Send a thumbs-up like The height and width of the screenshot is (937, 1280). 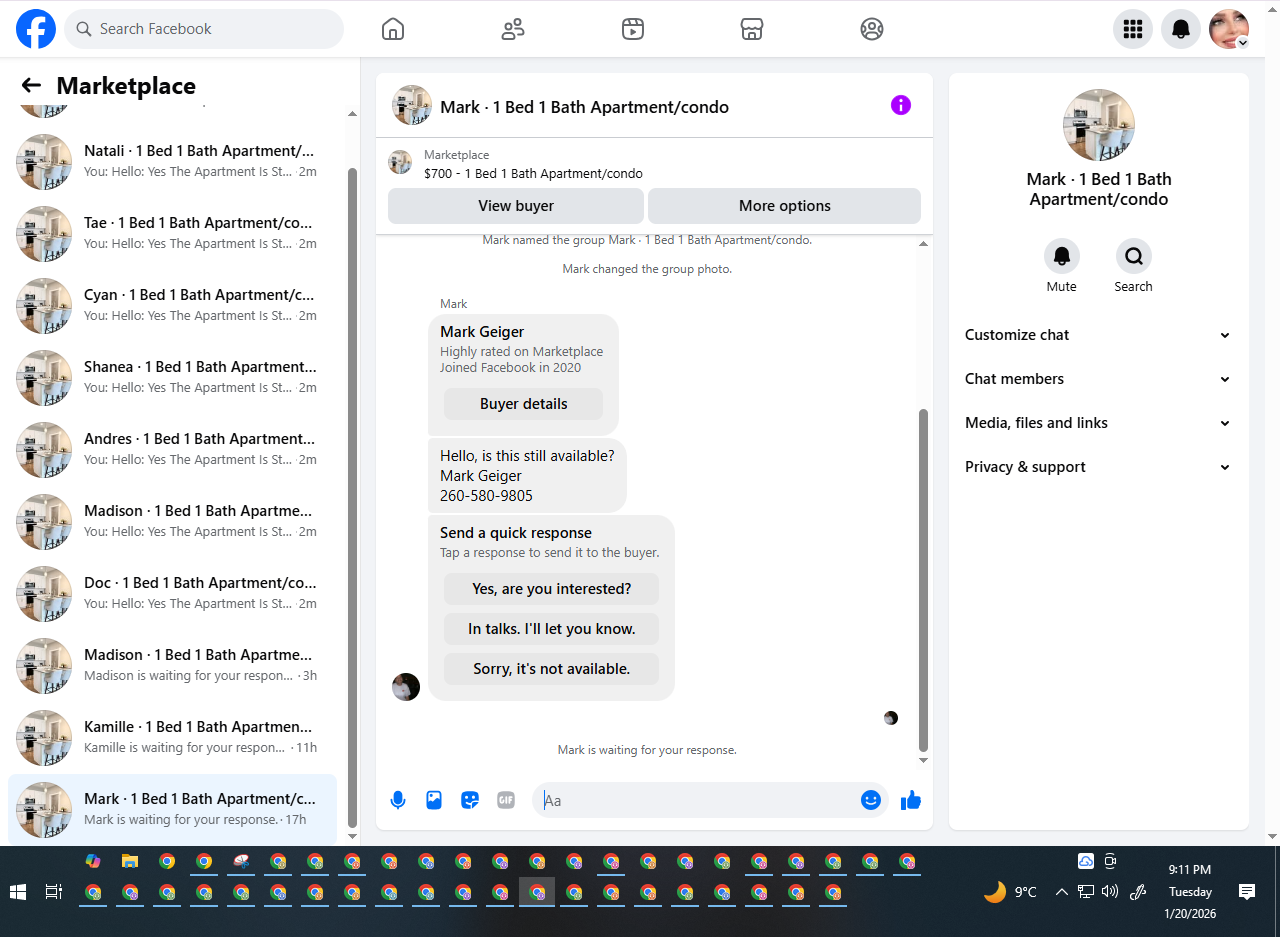coord(911,800)
